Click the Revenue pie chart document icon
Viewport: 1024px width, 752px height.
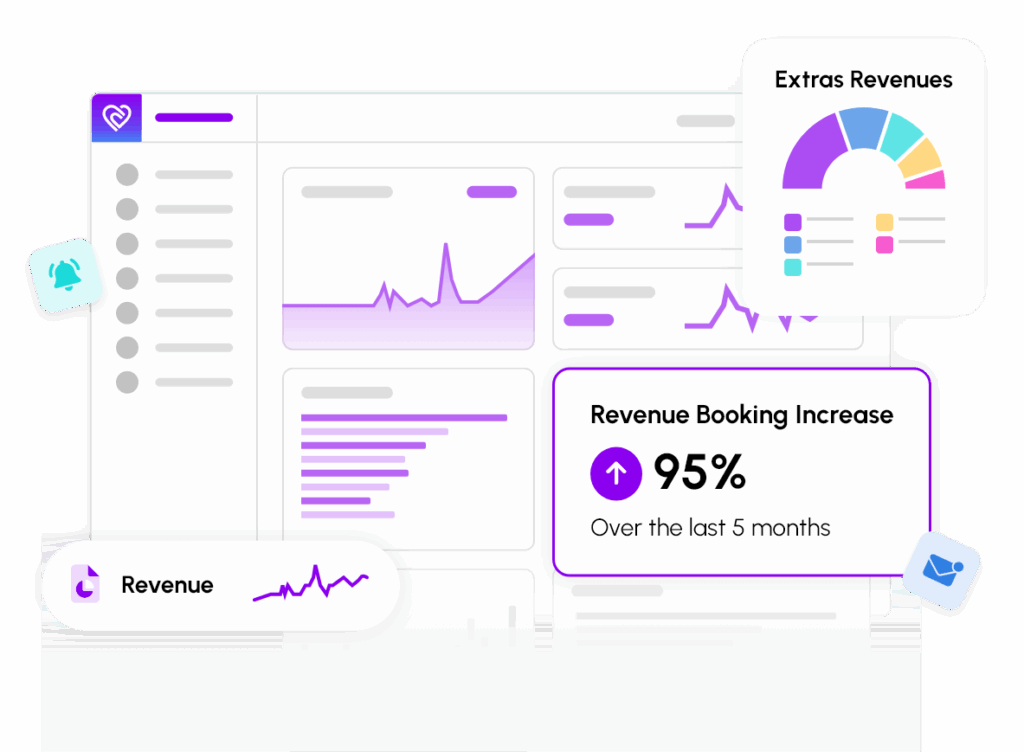[85, 585]
